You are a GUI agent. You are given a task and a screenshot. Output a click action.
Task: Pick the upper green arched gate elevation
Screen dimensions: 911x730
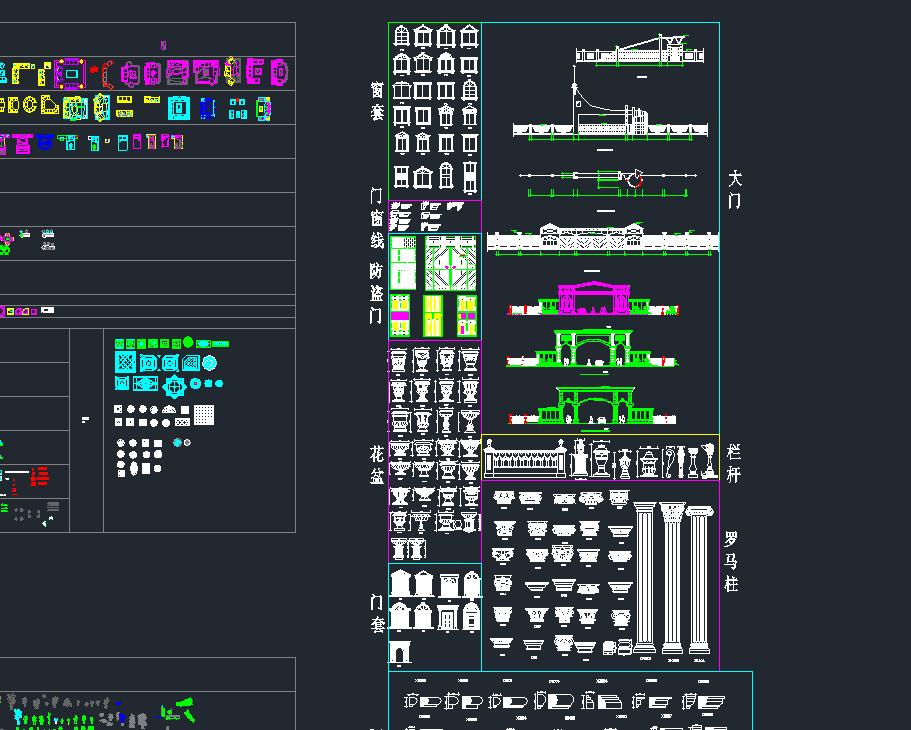click(592, 347)
